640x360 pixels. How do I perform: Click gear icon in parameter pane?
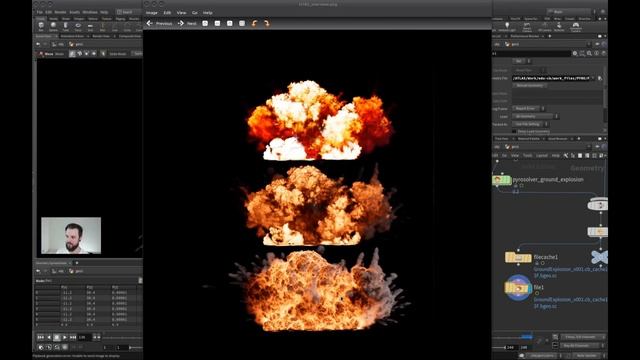[575, 53]
